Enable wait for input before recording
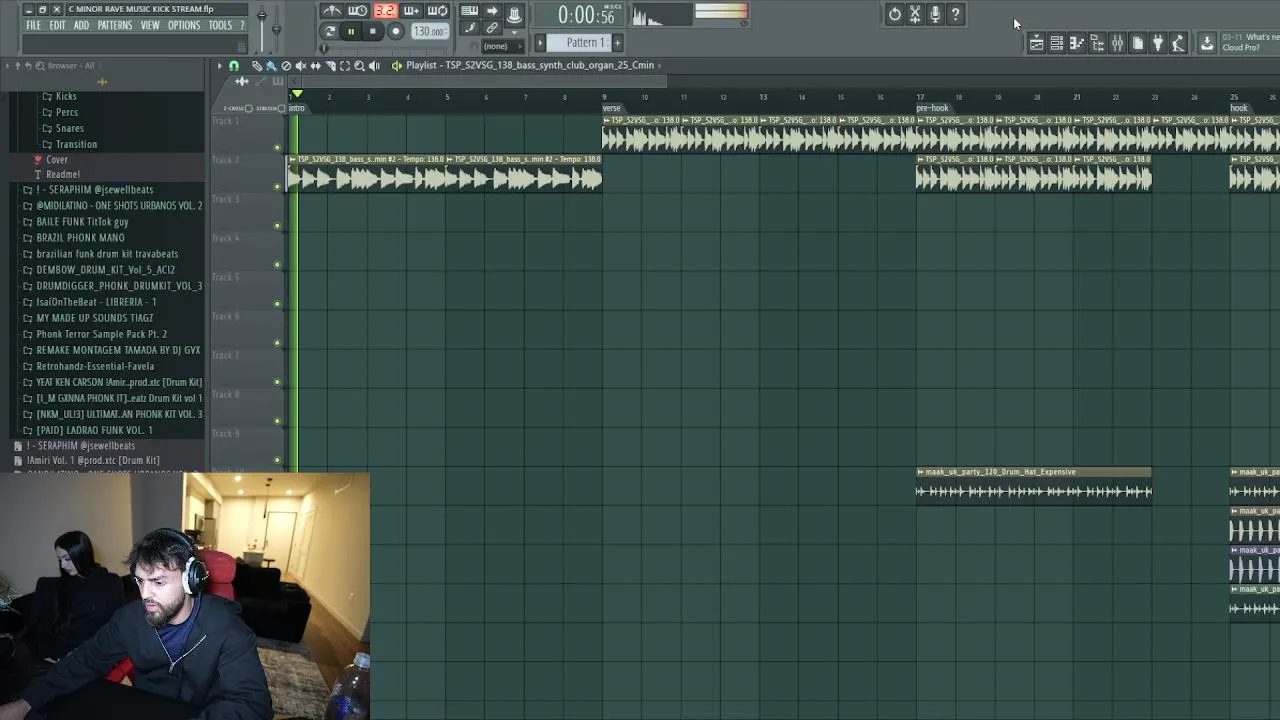Screen dimensions: 1280x720 pyautogui.click(x=358, y=11)
